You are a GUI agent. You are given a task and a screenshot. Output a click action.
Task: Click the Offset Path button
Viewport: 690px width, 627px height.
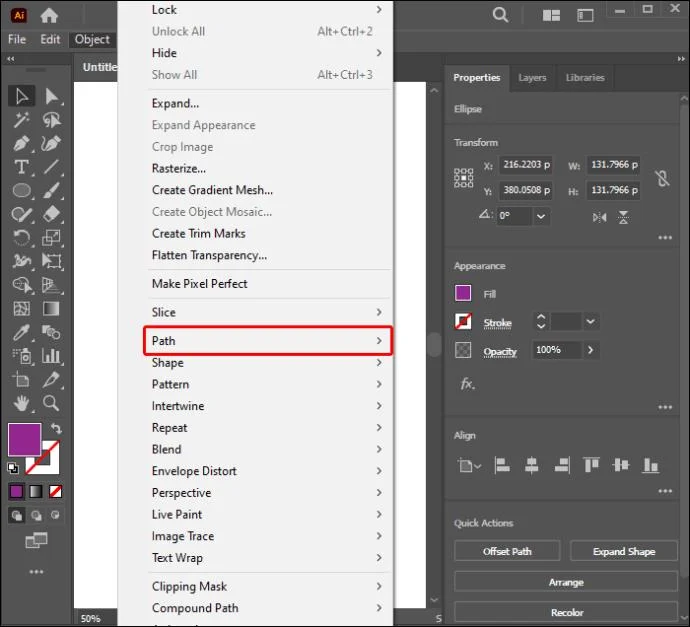tap(507, 551)
